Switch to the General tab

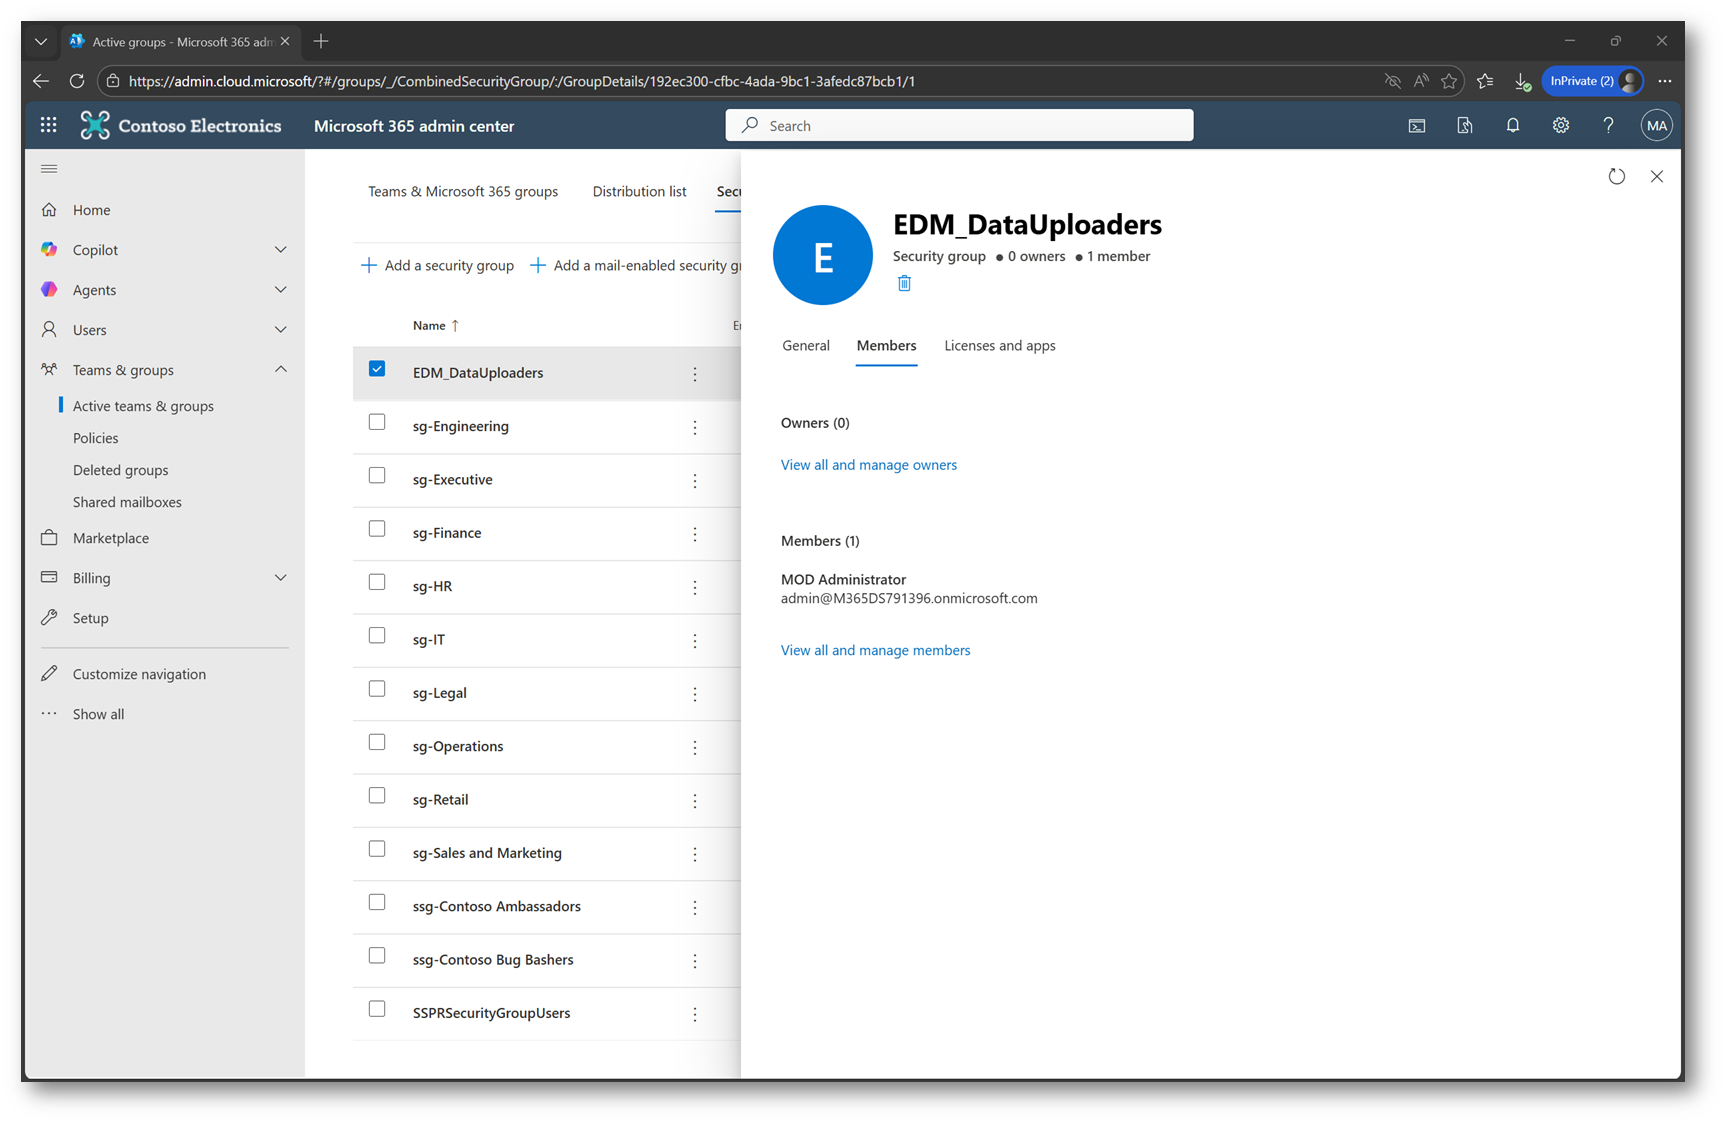tap(805, 345)
